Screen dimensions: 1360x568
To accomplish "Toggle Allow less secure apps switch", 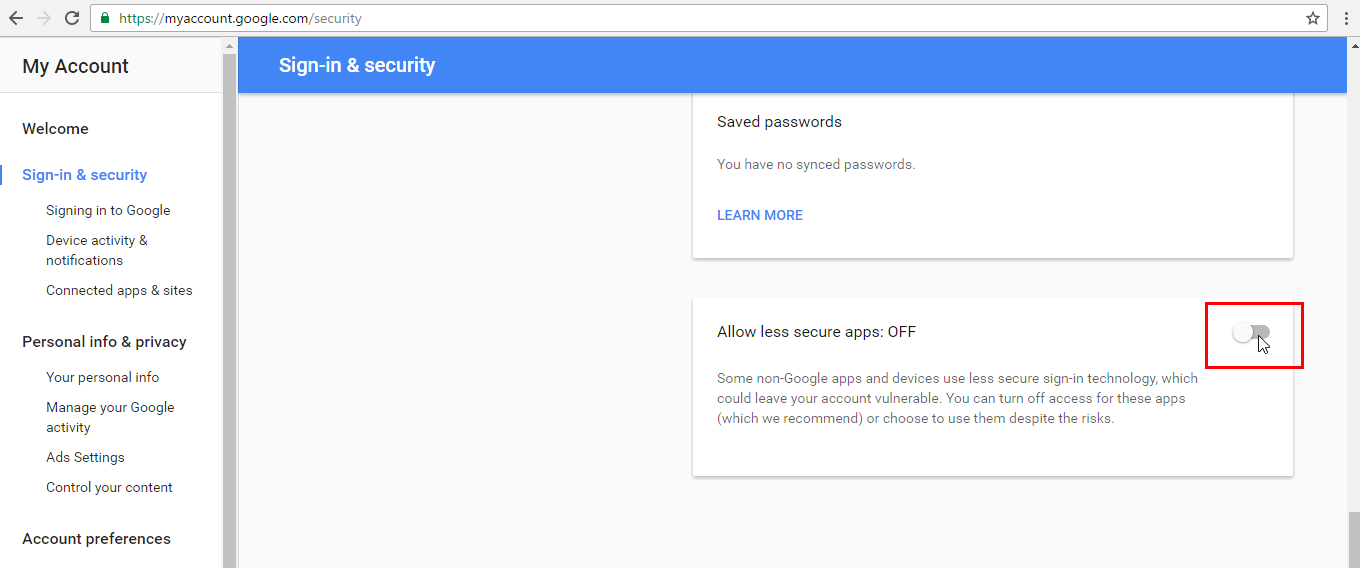I will (1251, 333).
